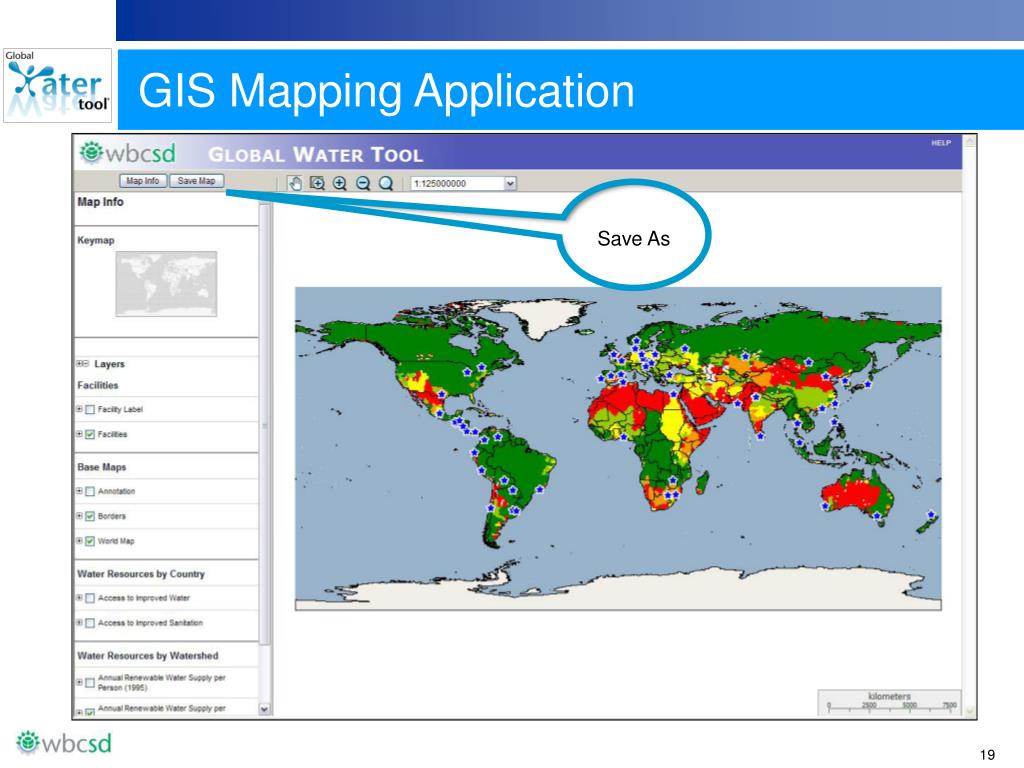1024x768 pixels.
Task: Click the Save Map button
Action: pos(197,181)
